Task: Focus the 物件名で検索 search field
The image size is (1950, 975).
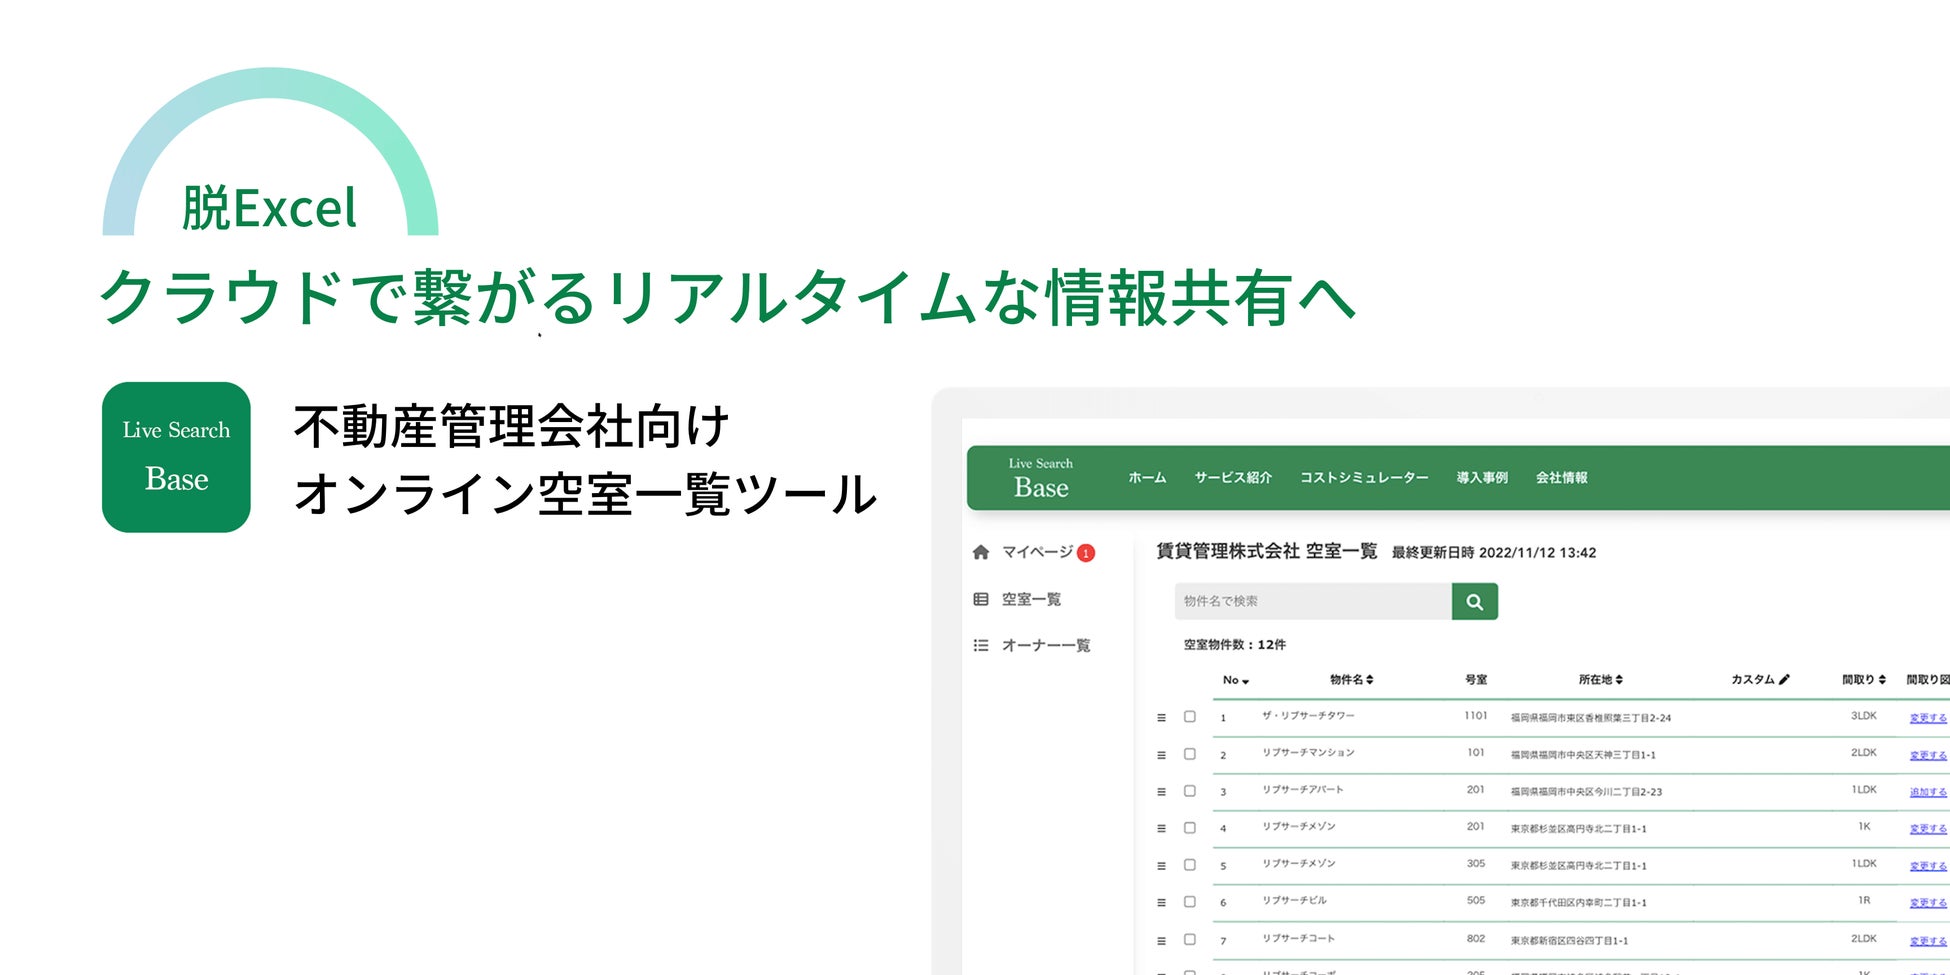Action: click(x=1313, y=601)
